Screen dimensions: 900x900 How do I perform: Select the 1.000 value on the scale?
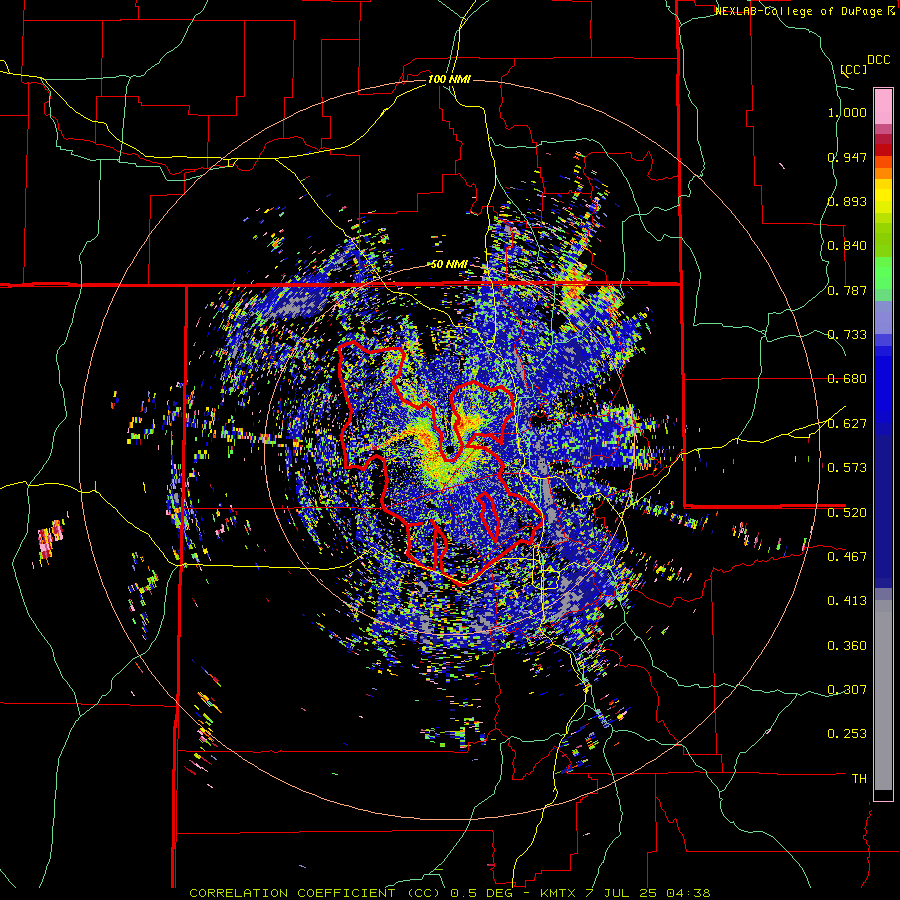point(847,112)
